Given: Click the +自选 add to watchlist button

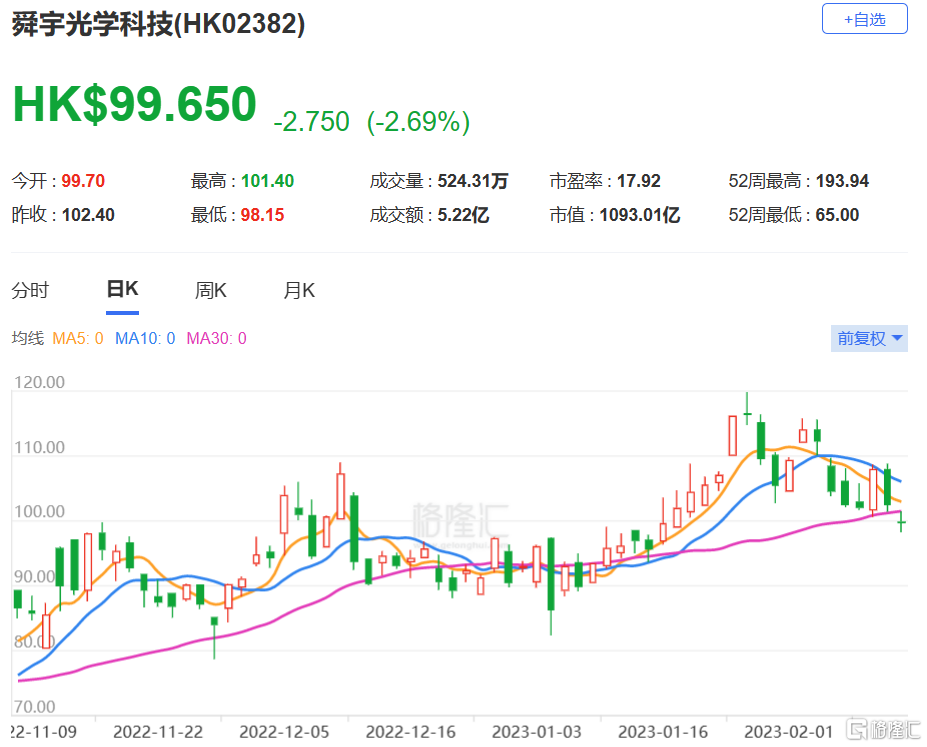Looking at the screenshot, I should click(x=864, y=19).
